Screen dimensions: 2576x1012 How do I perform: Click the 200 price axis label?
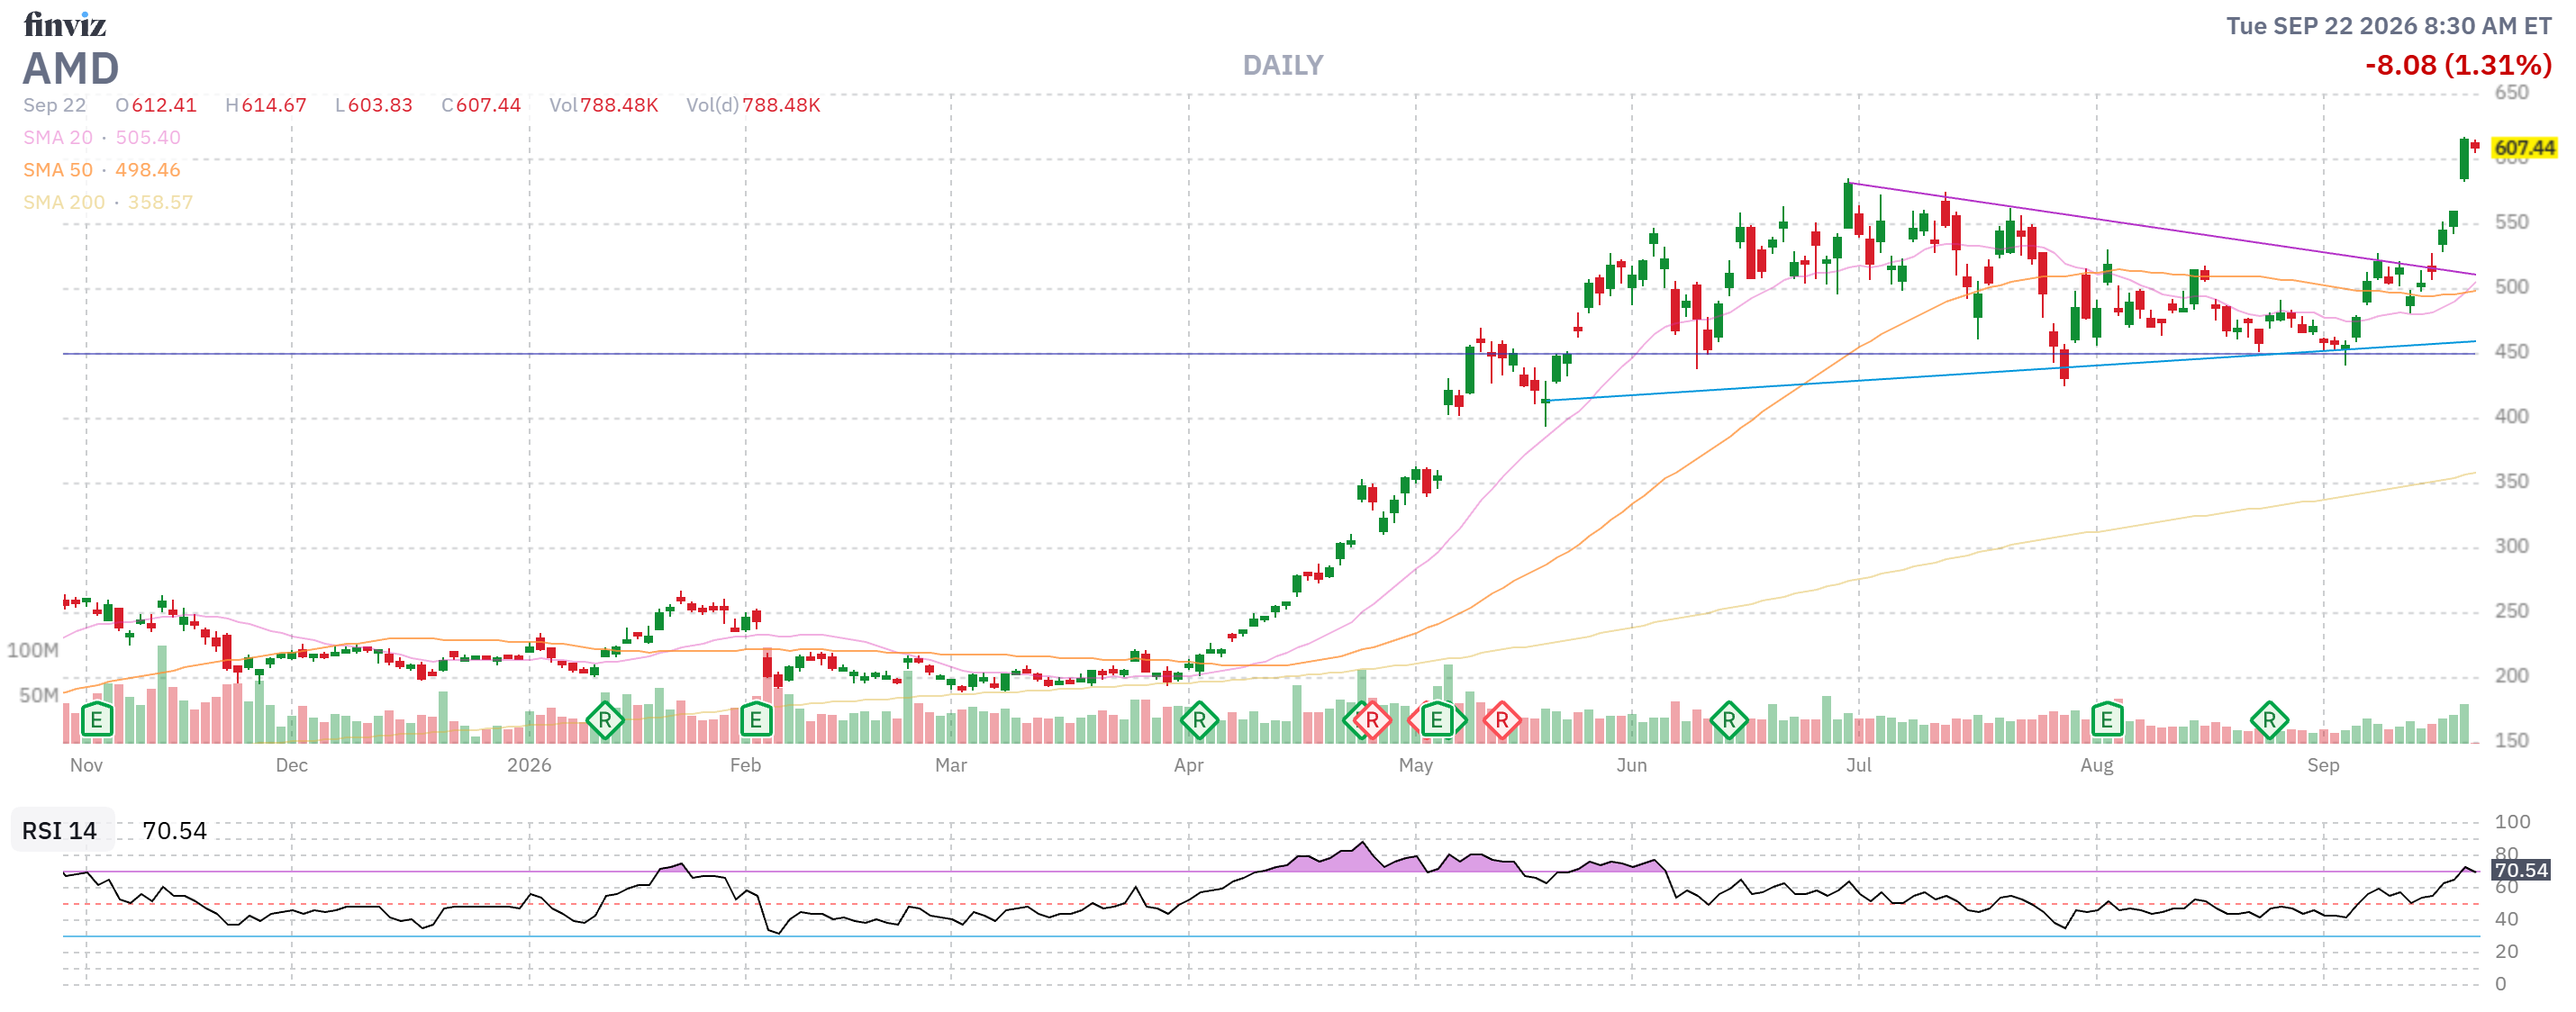point(2512,676)
